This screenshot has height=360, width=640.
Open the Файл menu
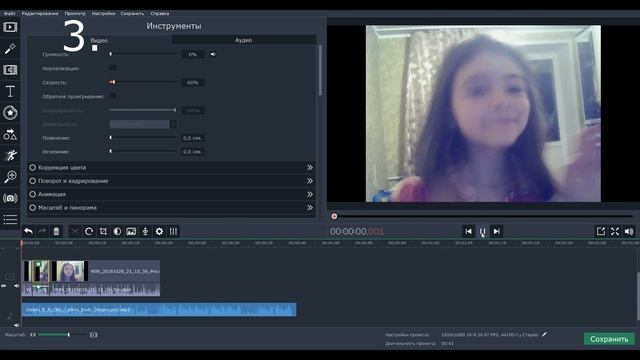pyautogui.click(x=9, y=13)
